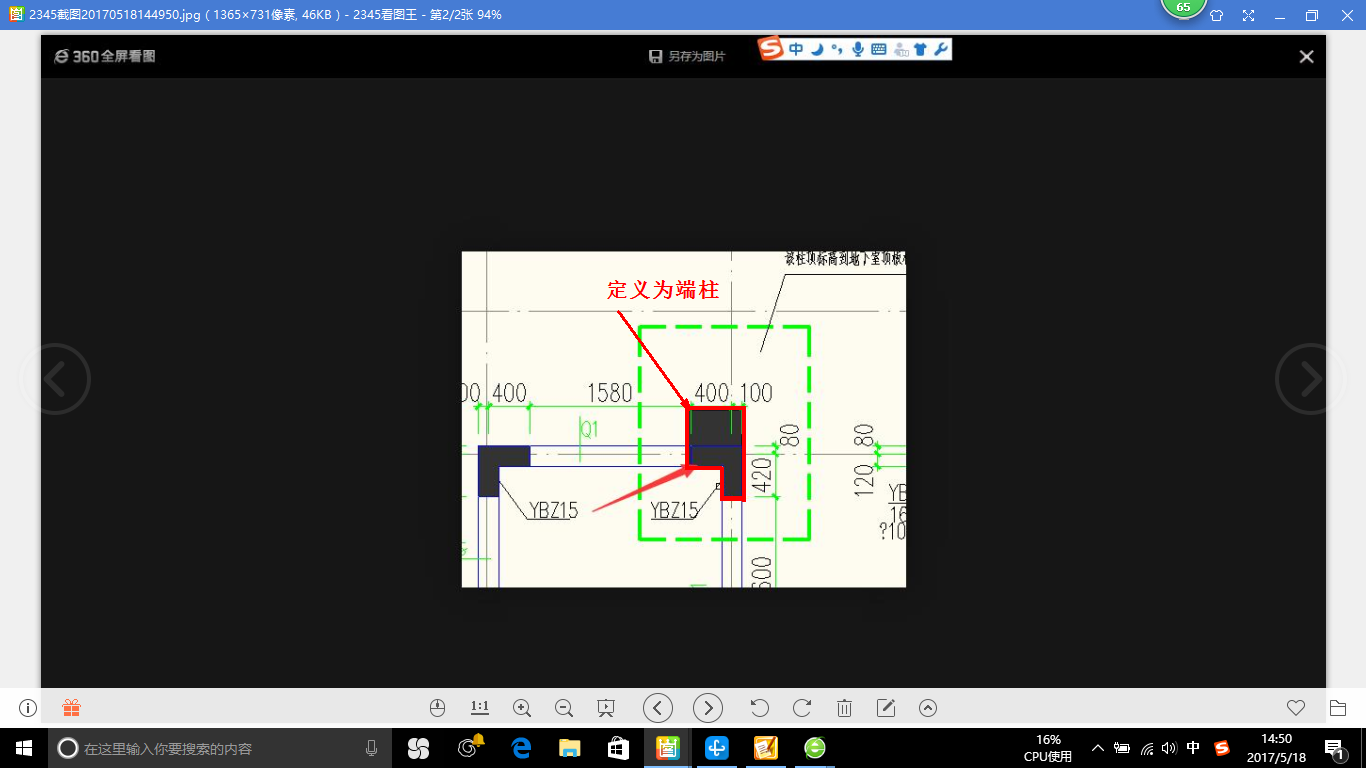The height and width of the screenshot is (768, 1366).
Task: Click the large right arrow overlay
Action: 1311,379
